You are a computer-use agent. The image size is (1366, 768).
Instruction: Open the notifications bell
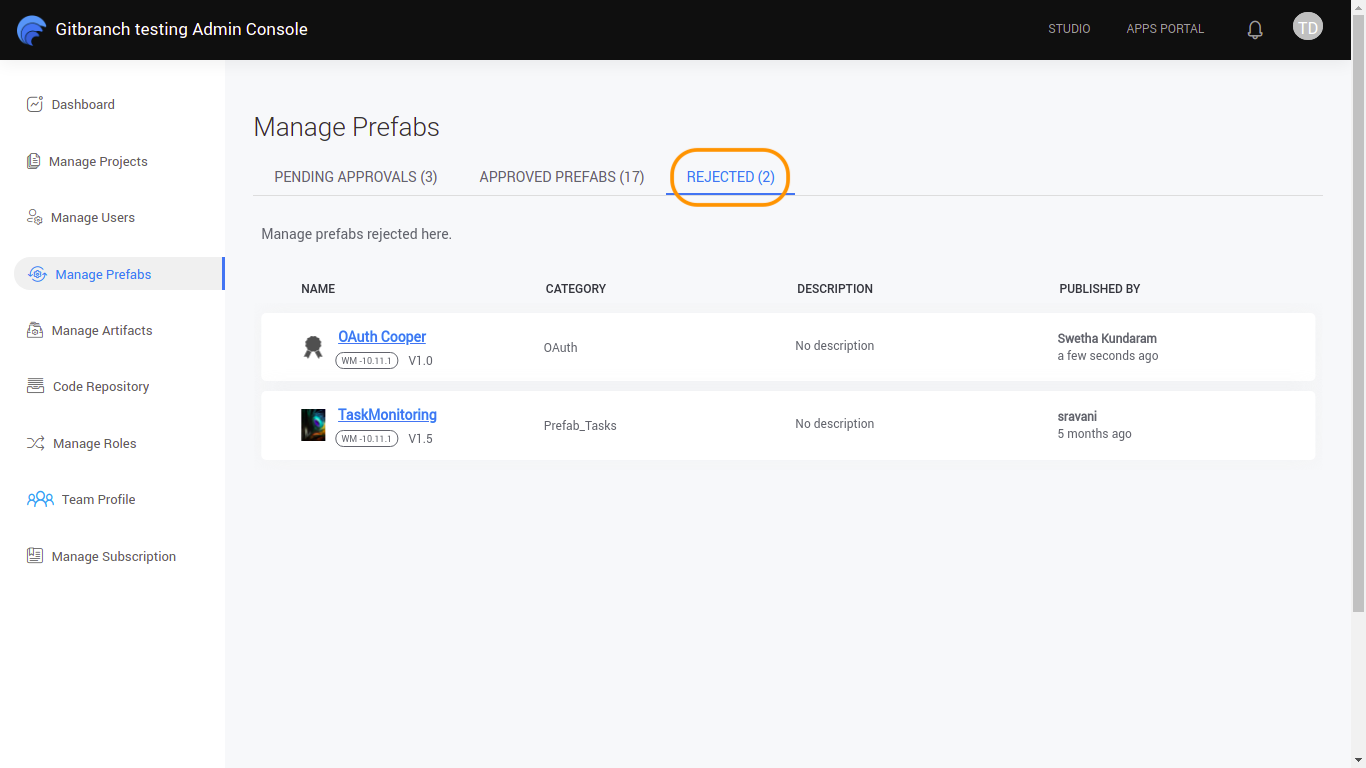(x=1255, y=30)
